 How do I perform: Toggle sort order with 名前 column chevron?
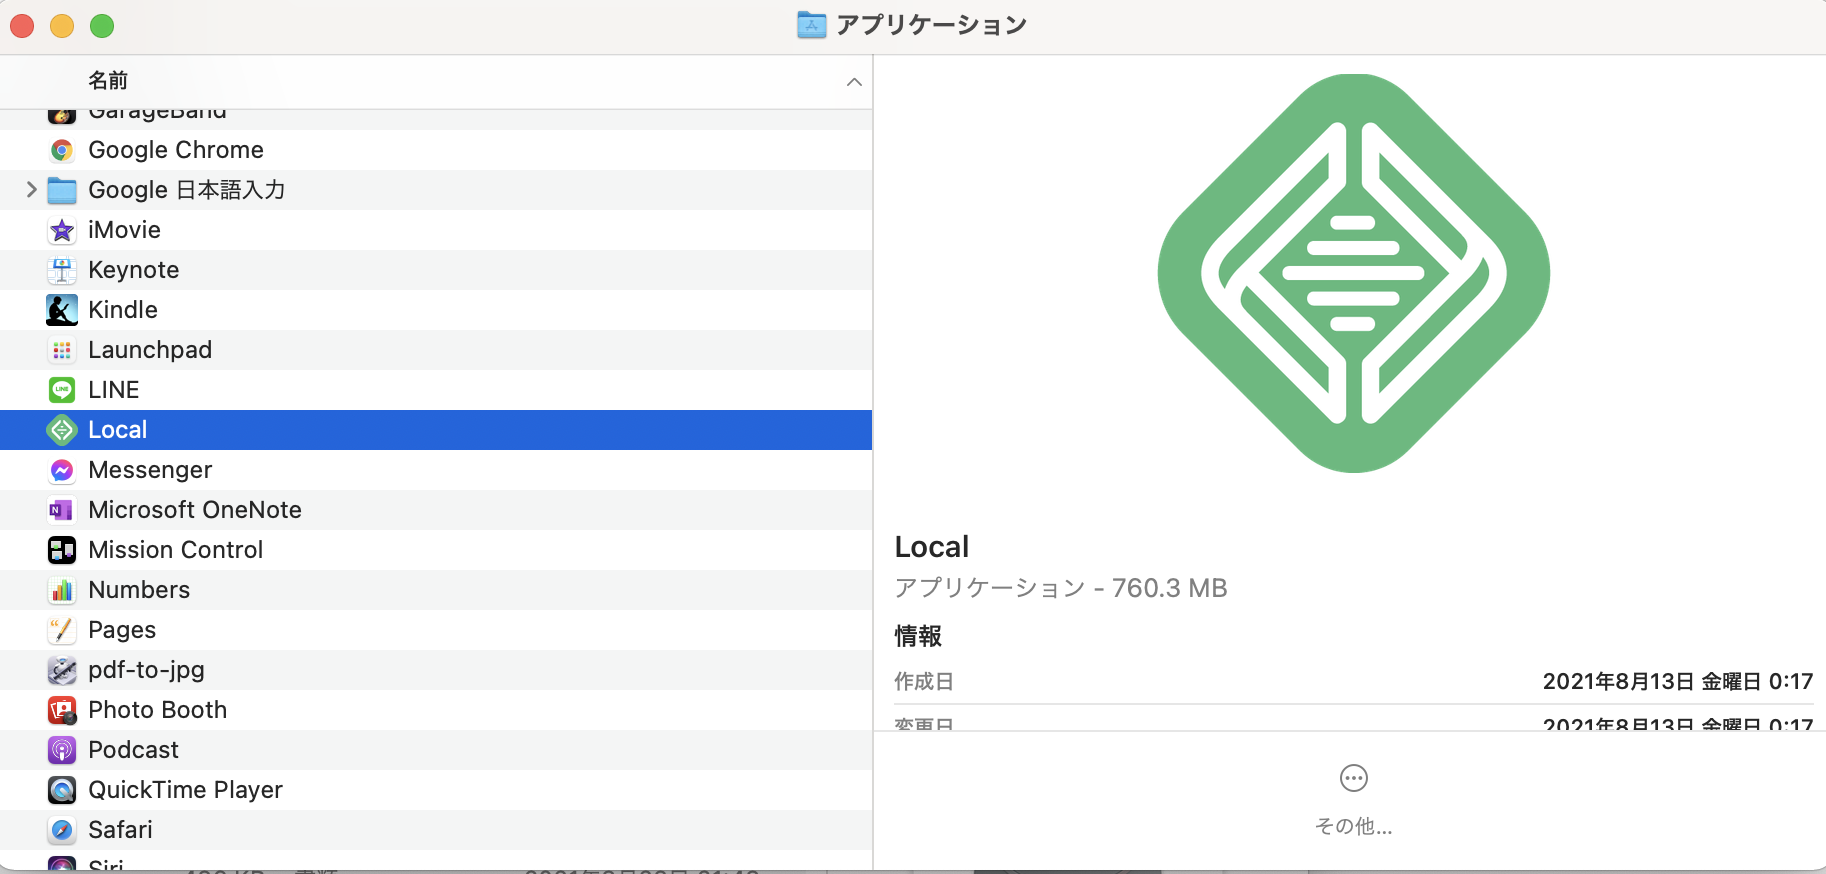[854, 82]
